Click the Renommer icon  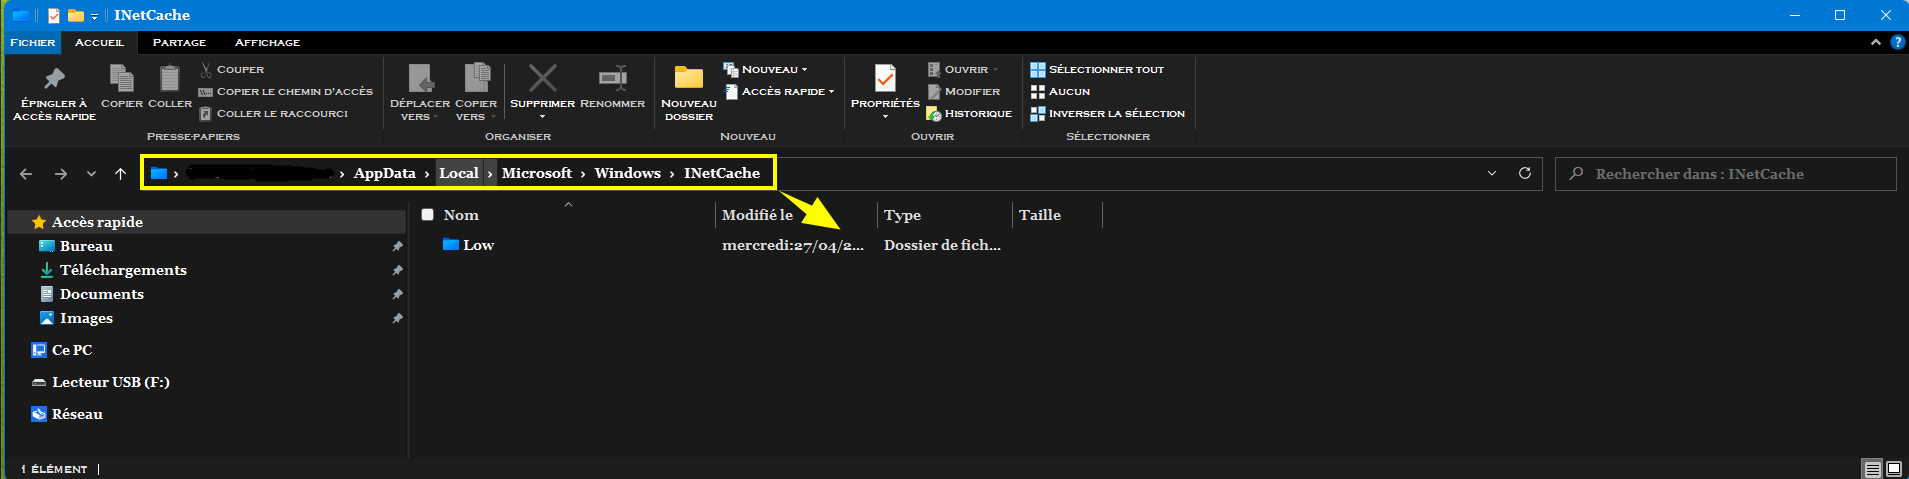(x=612, y=78)
